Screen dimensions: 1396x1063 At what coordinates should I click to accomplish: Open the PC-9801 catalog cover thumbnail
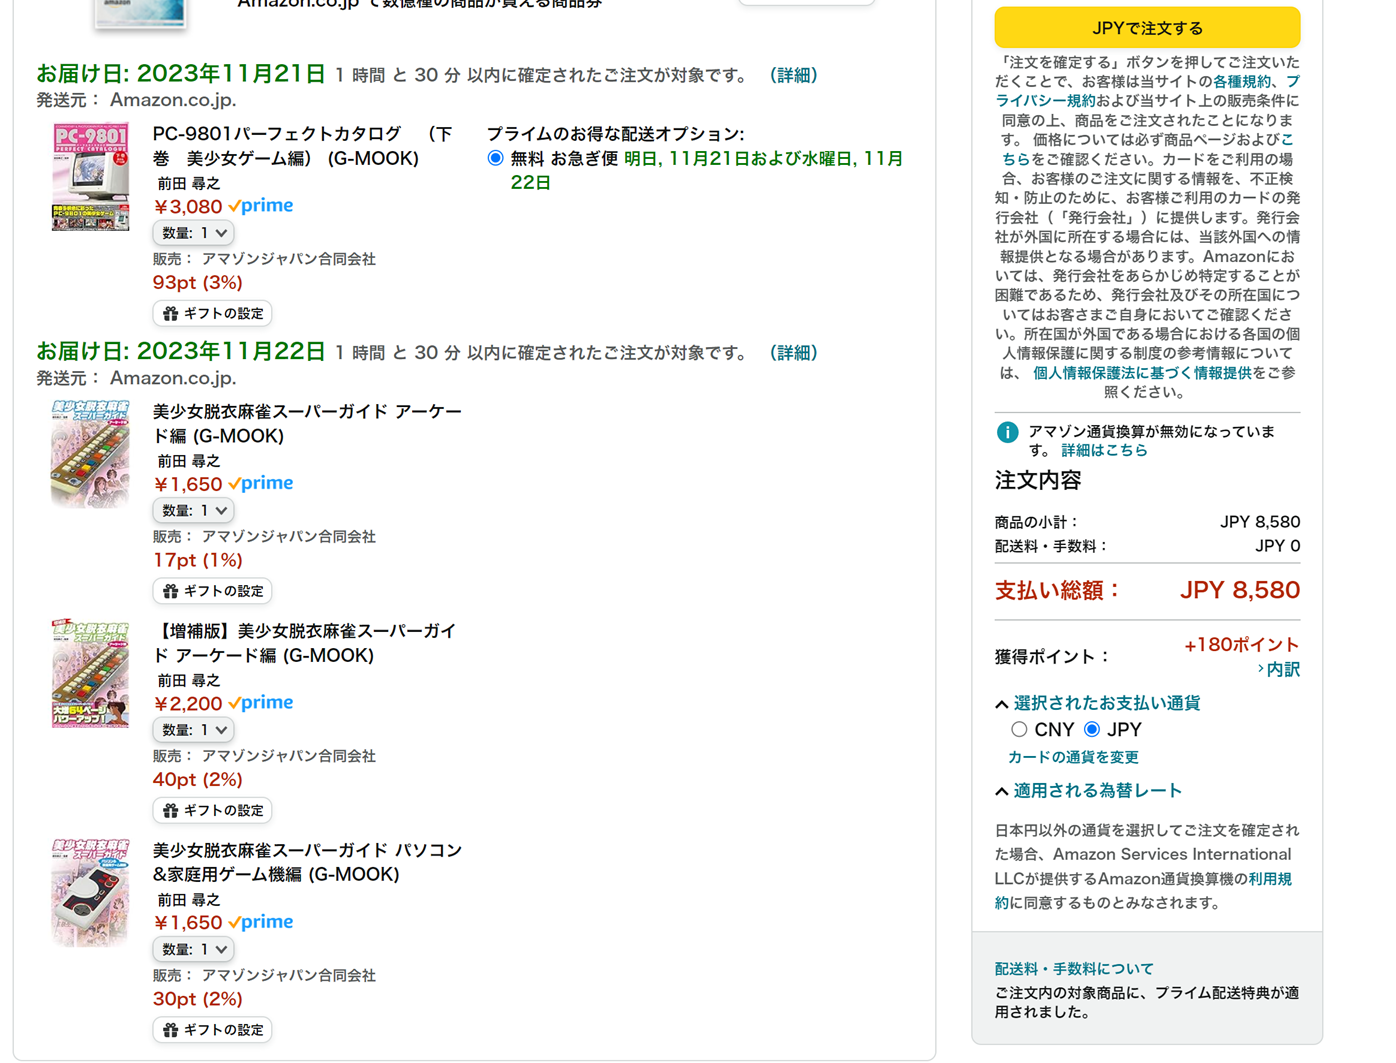(x=90, y=177)
